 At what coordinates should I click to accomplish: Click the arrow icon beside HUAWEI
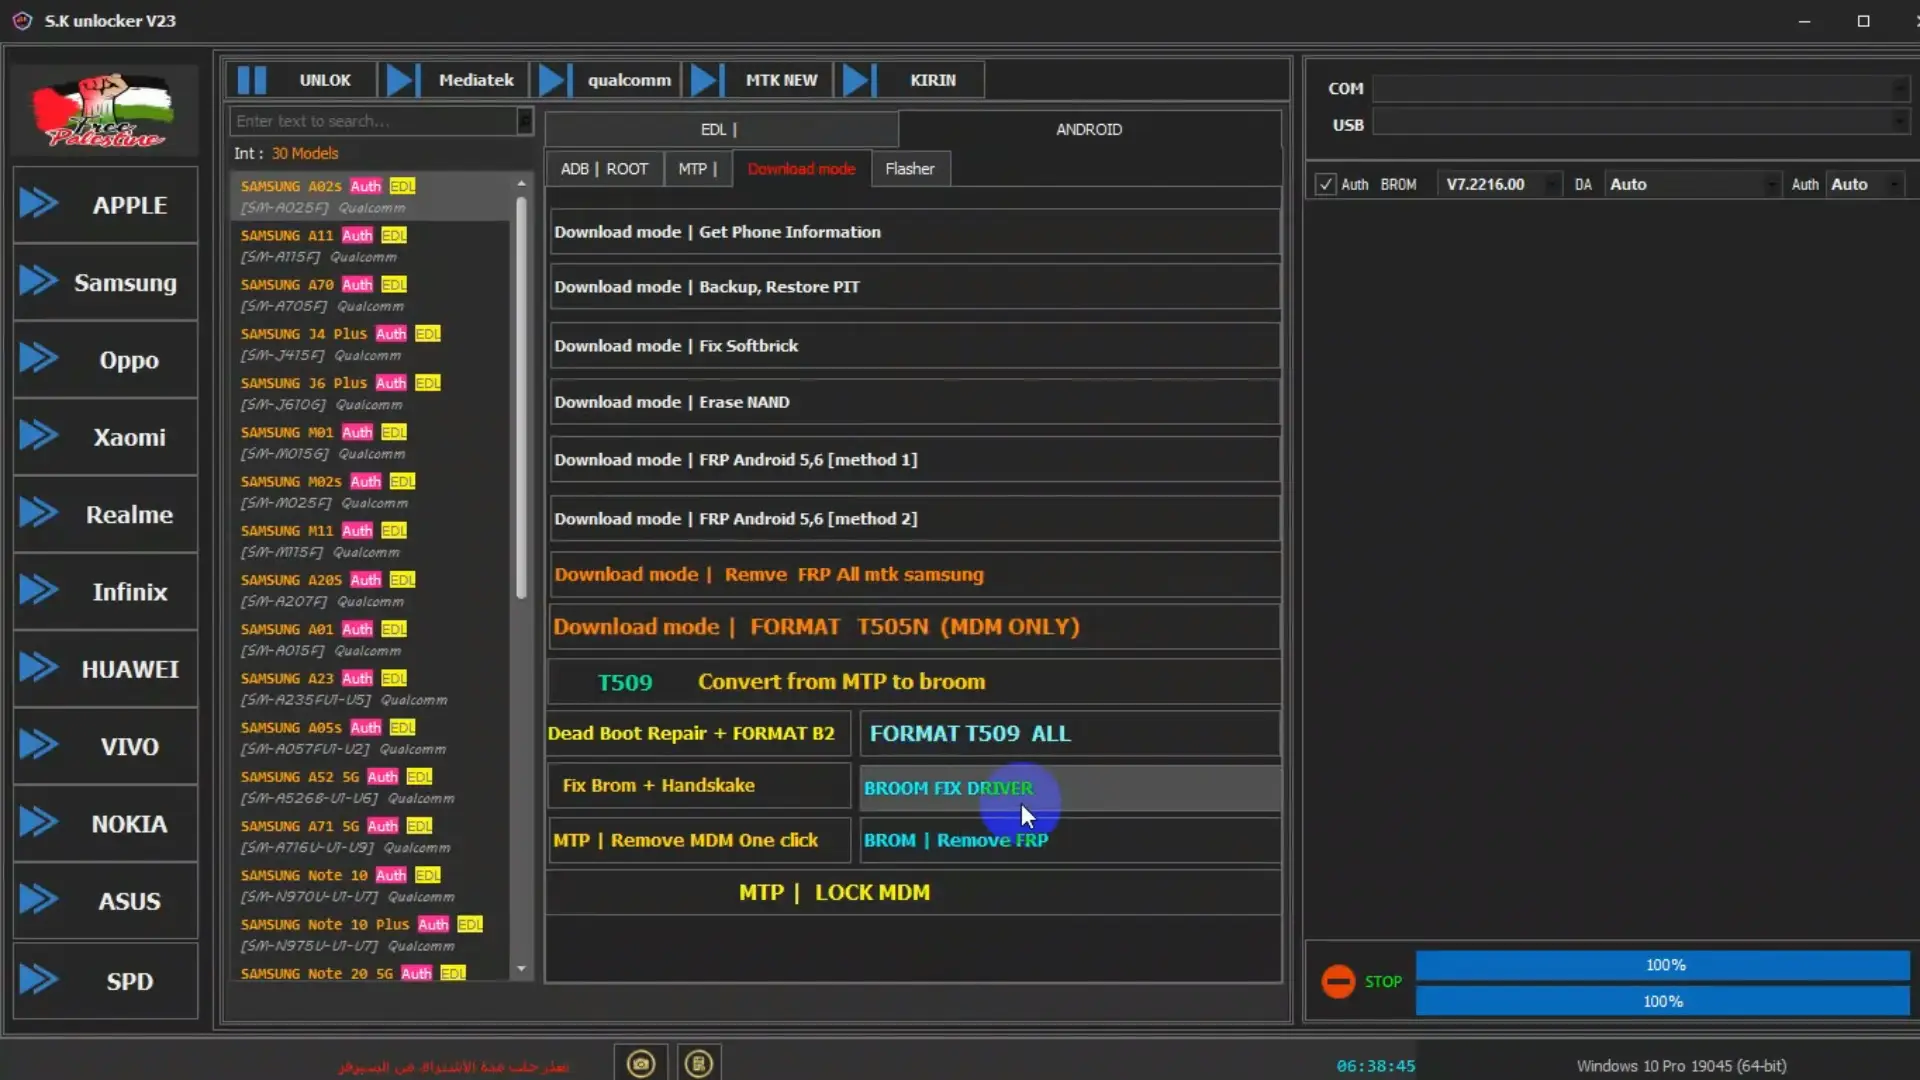click(x=39, y=667)
